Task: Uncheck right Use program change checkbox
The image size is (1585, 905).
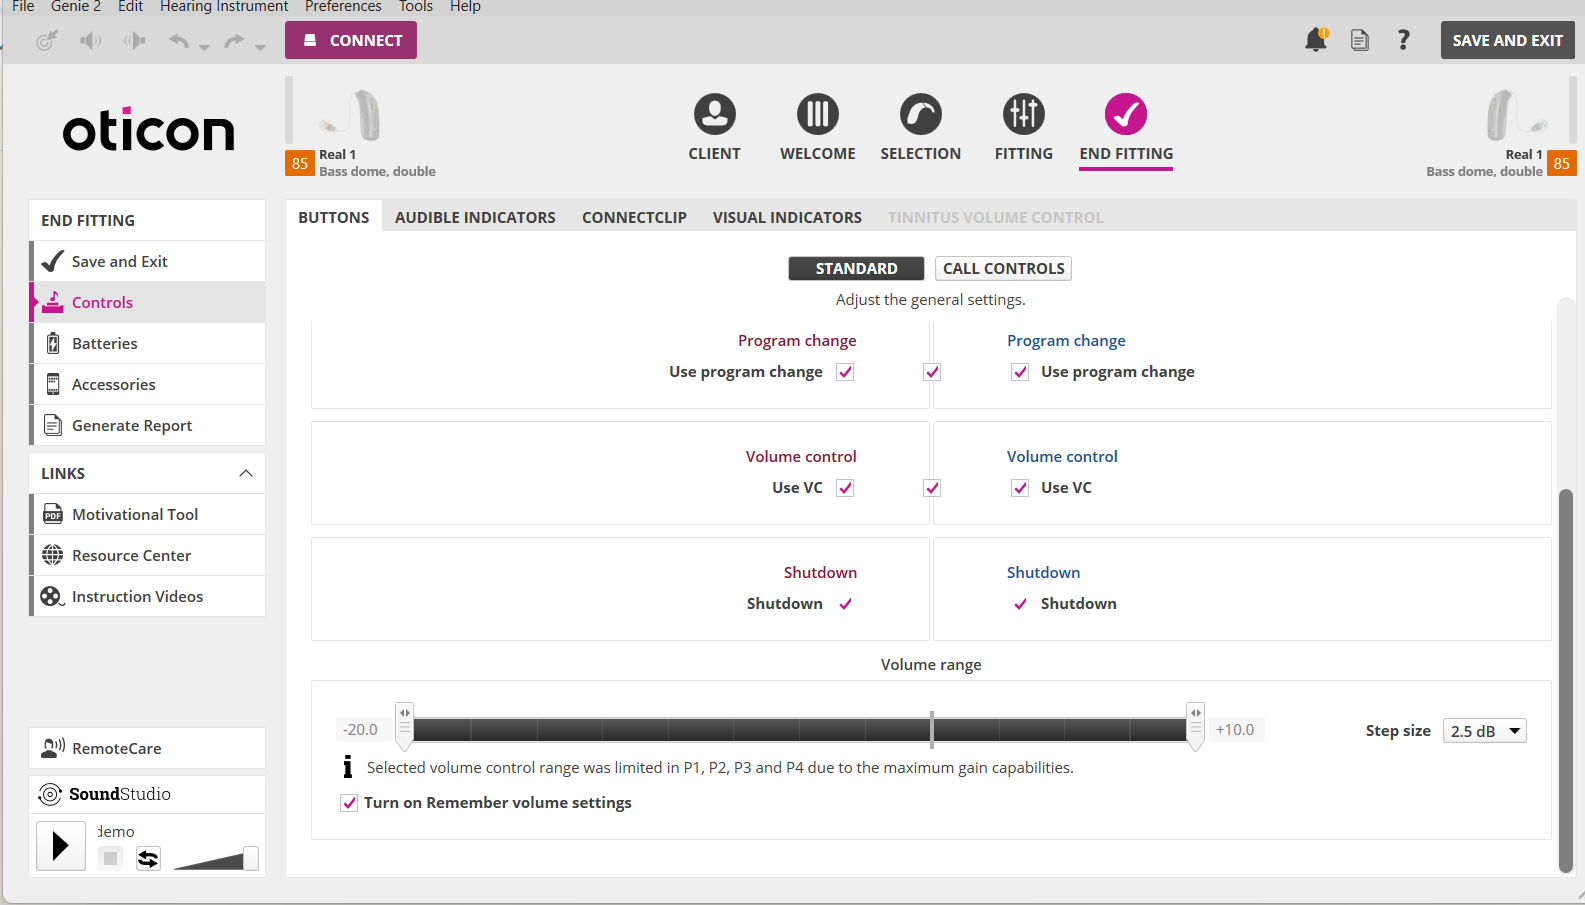Action: pyautogui.click(x=1020, y=372)
